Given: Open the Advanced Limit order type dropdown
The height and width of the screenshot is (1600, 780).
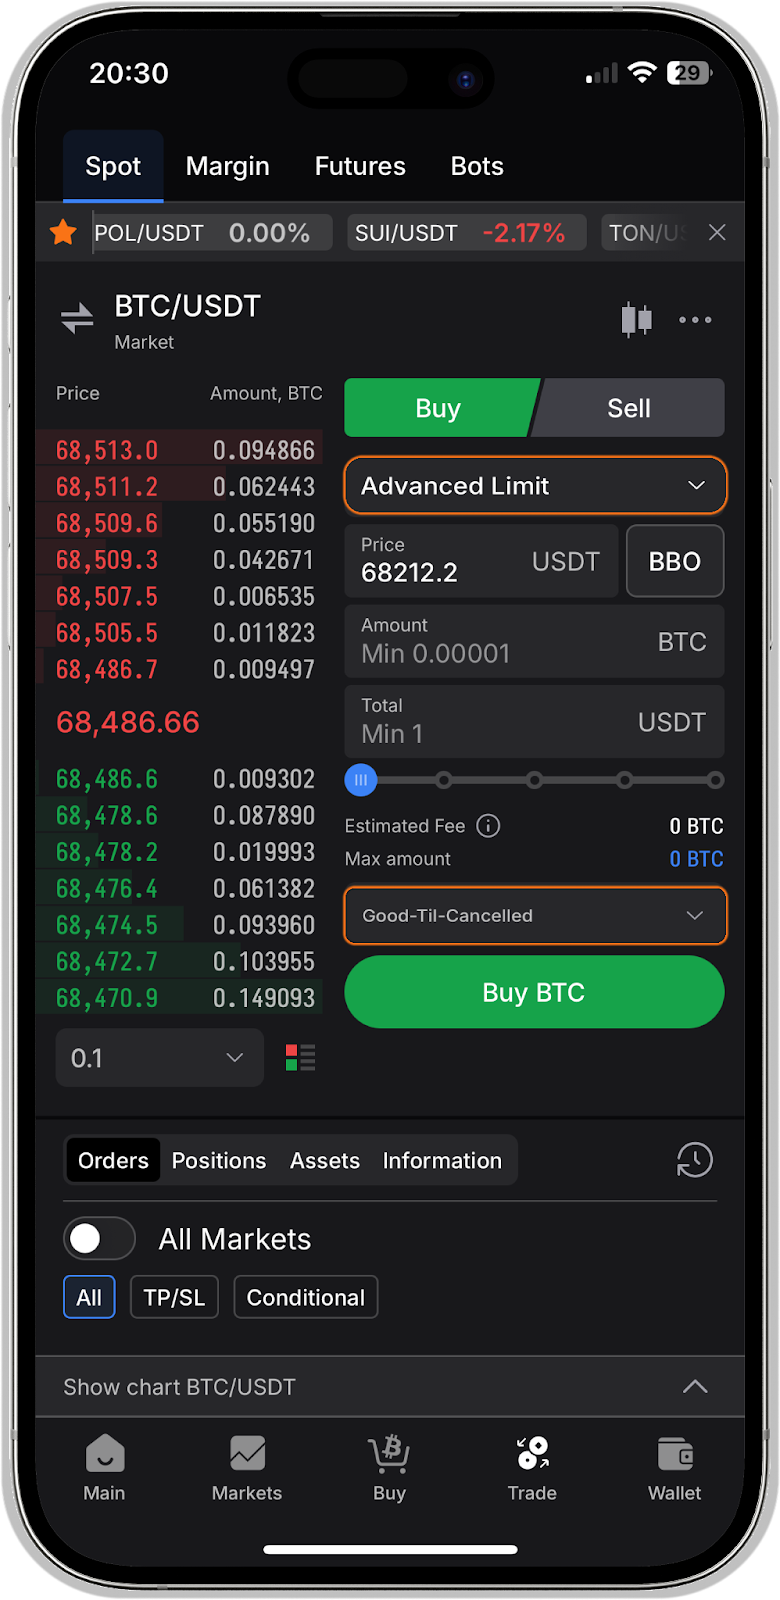Looking at the screenshot, I should pyautogui.click(x=535, y=486).
